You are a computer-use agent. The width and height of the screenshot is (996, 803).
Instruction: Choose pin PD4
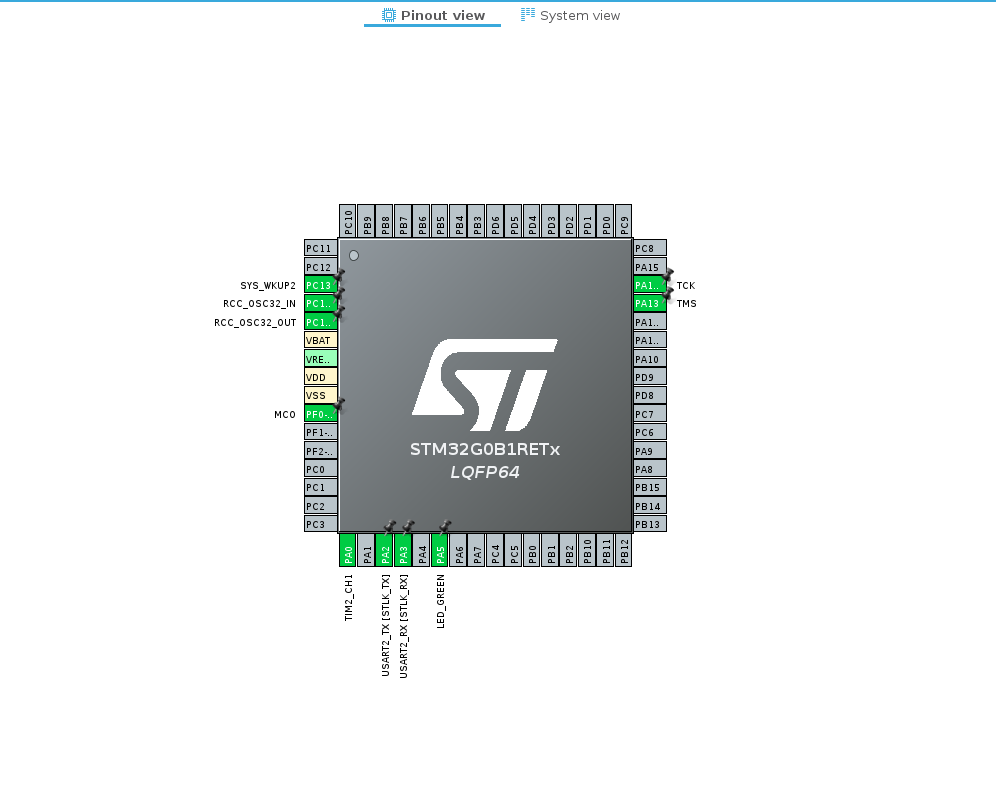coord(532,221)
